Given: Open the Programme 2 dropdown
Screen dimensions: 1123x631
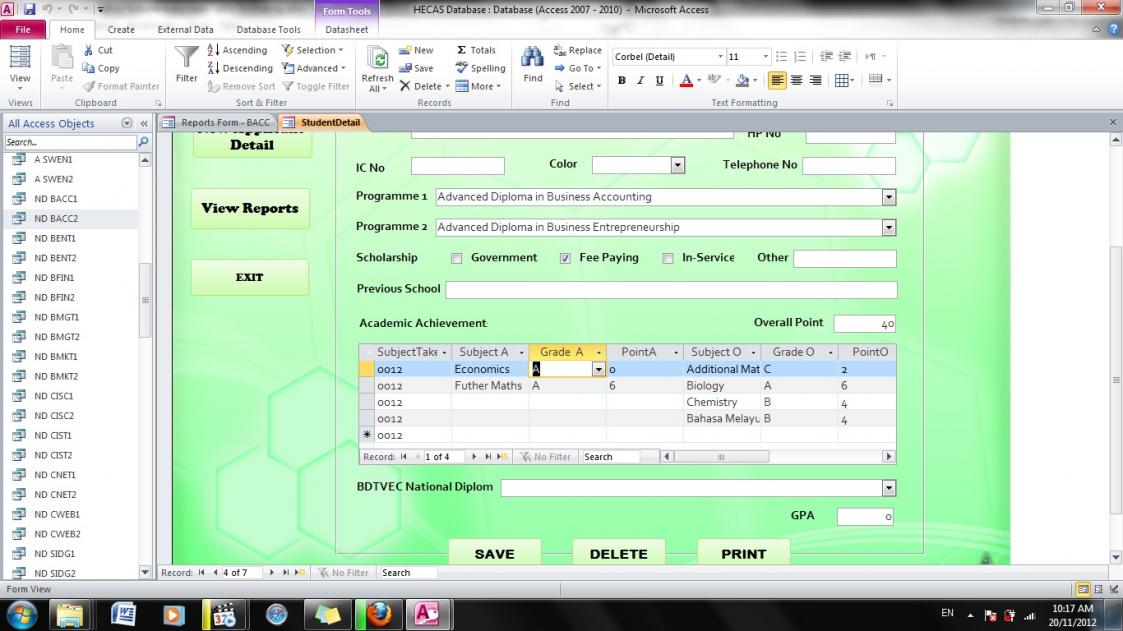Looking at the screenshot, I should pos(888,227).
